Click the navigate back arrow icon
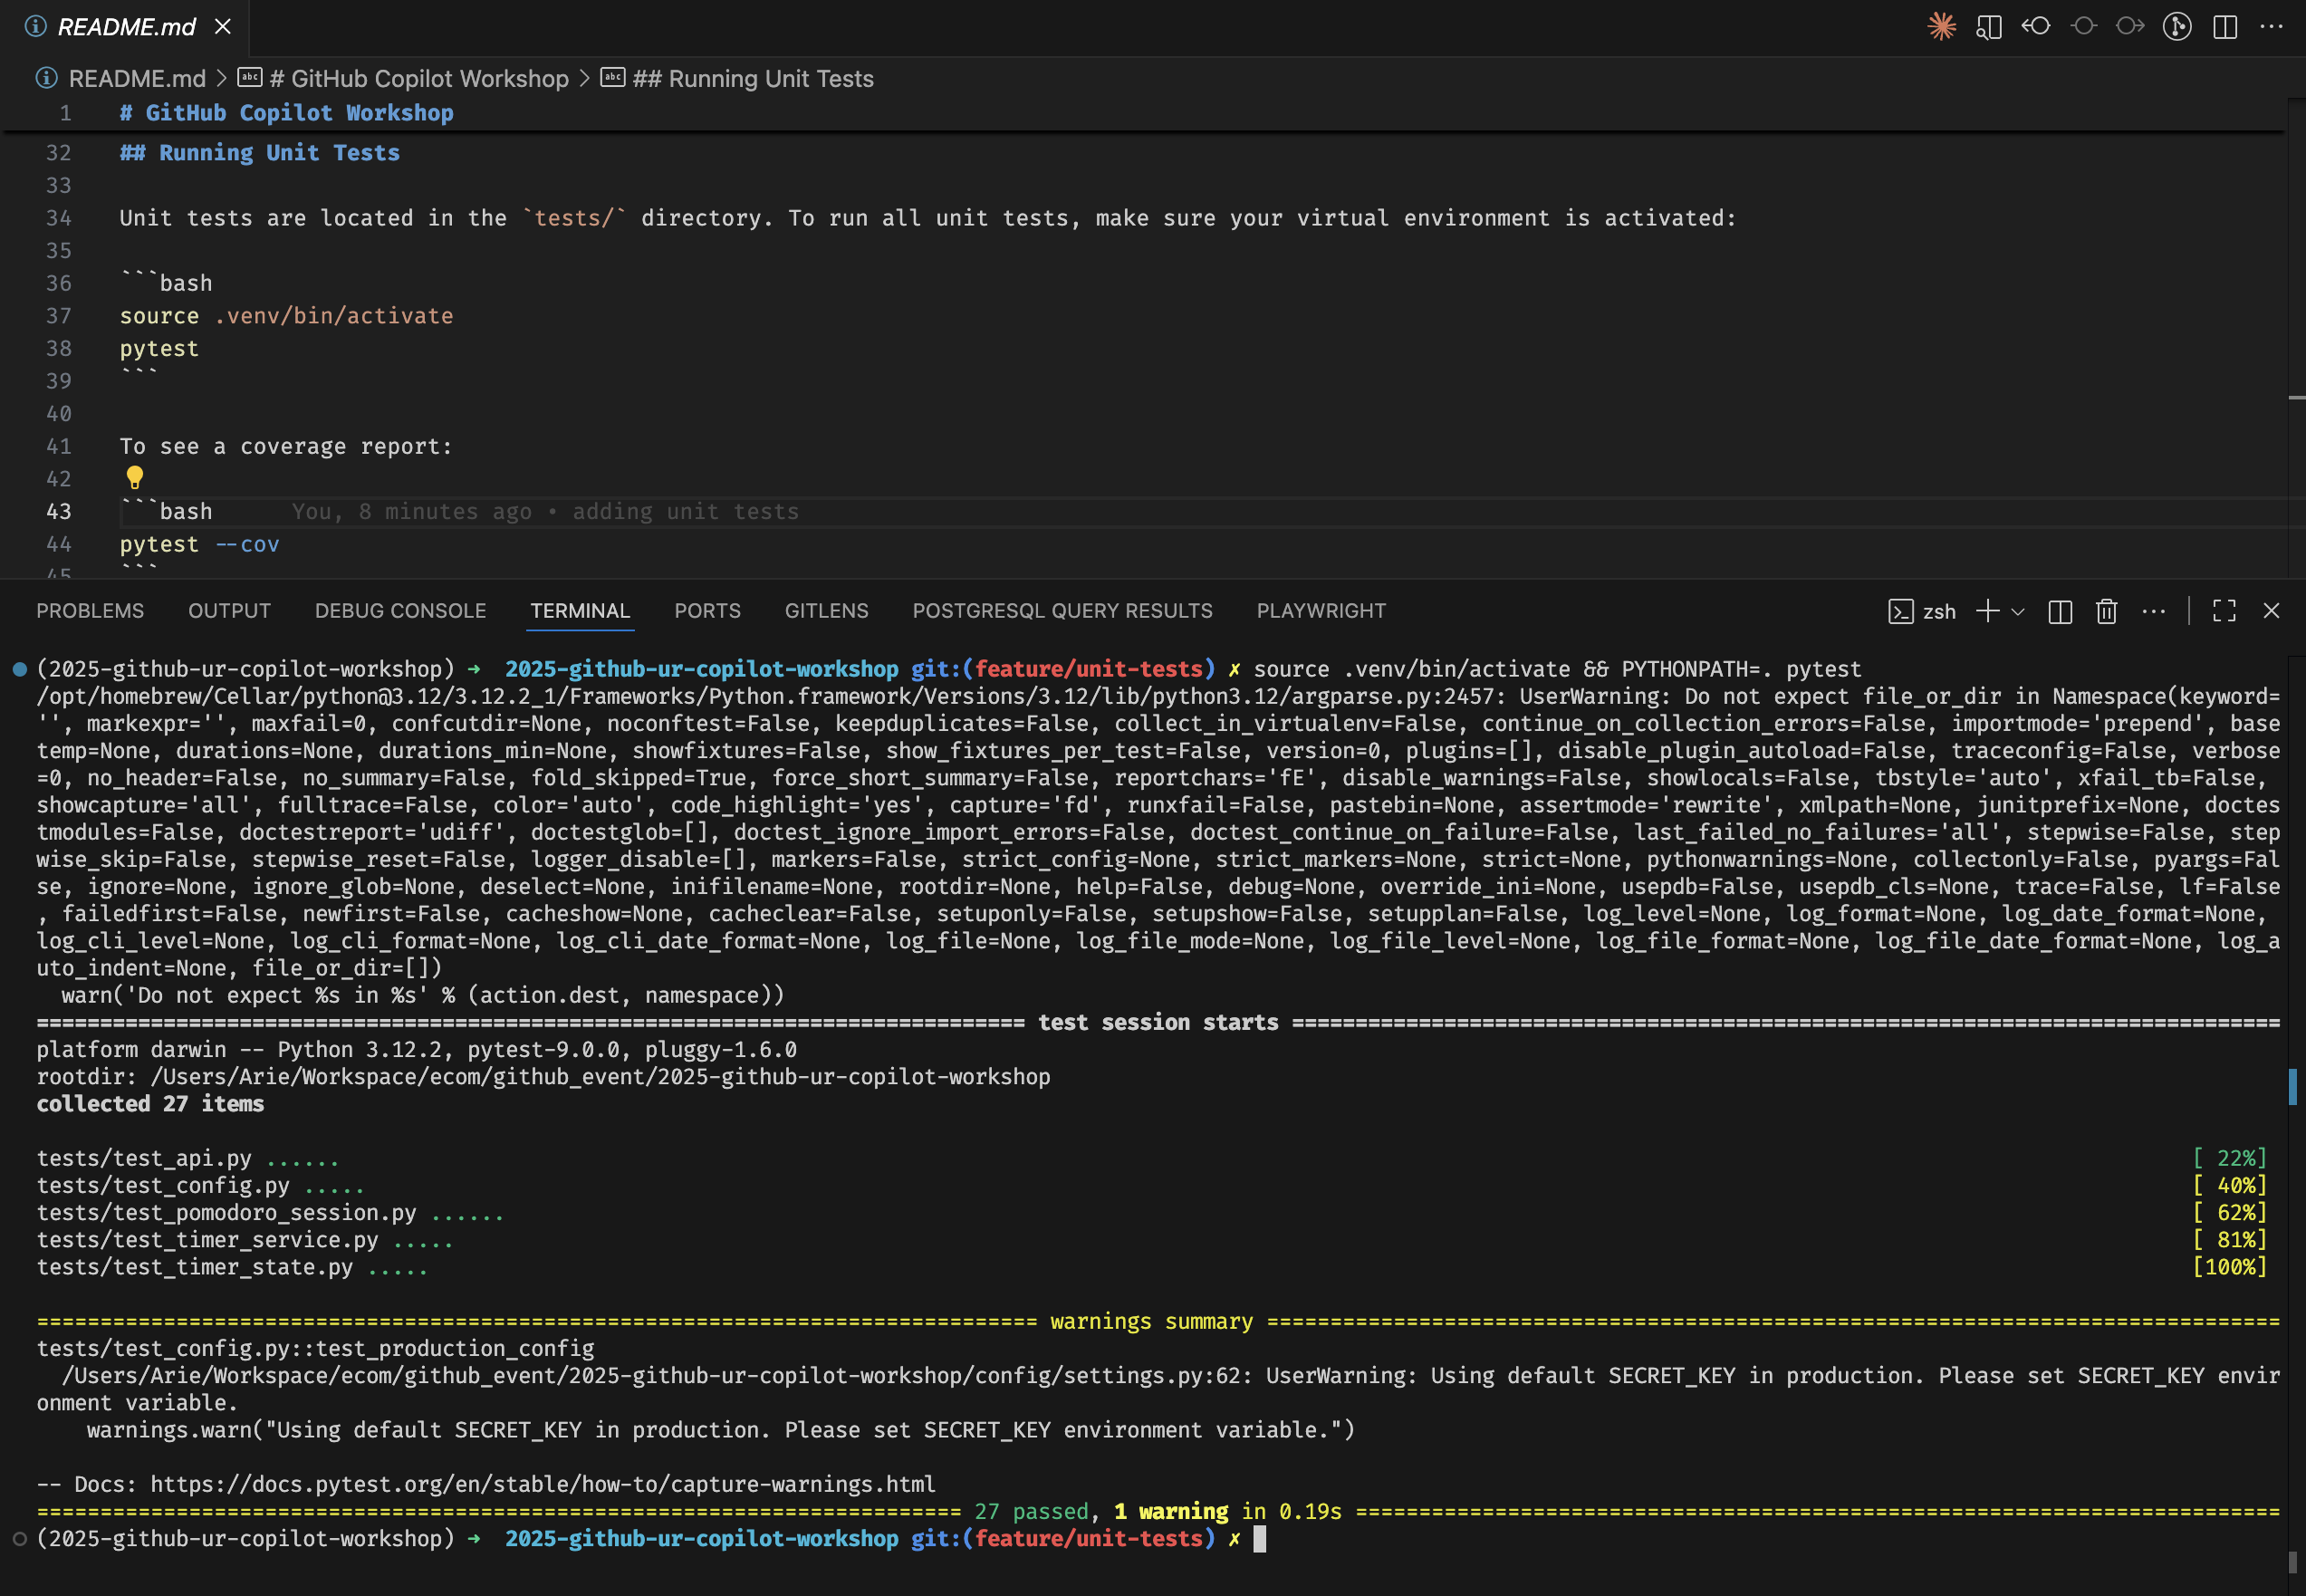2306x1596 pixels. [x=2036, y=27]
